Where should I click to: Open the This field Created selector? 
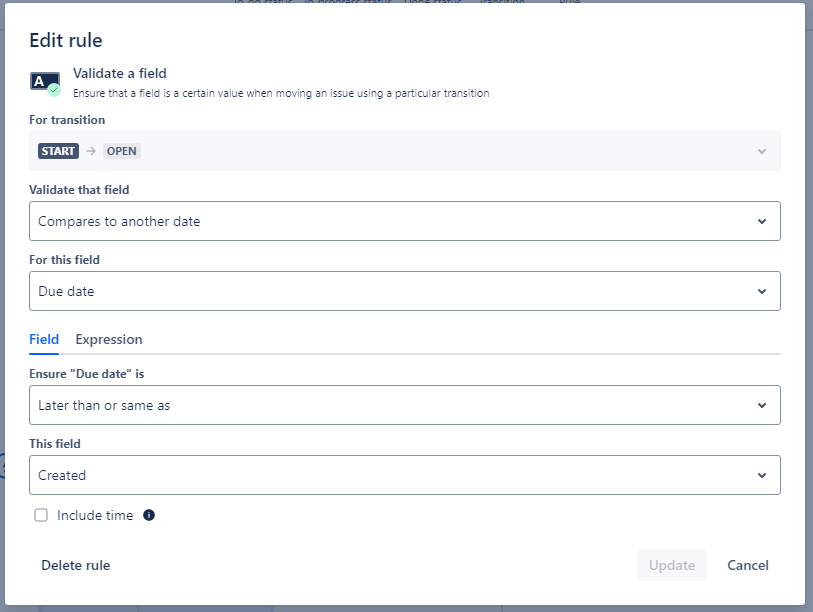(x=404, y=475)
